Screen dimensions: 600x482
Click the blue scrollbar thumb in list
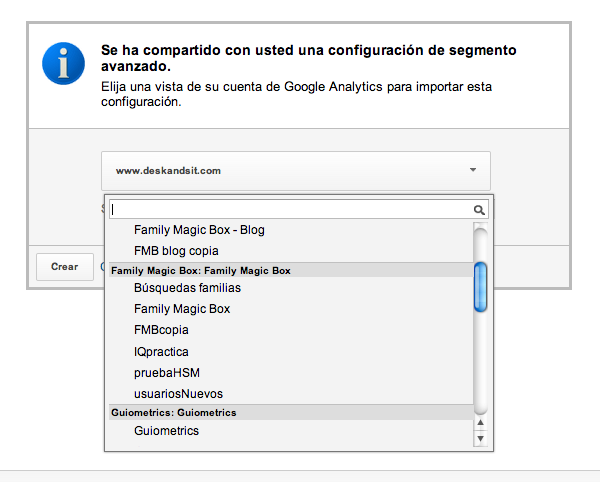pyautogui.click(x=481, y=286)
